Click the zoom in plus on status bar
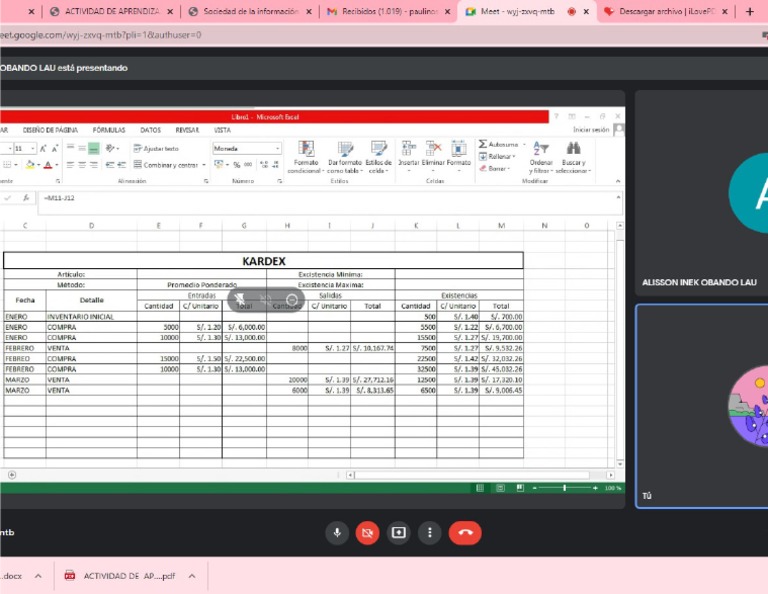 point(595,488)
